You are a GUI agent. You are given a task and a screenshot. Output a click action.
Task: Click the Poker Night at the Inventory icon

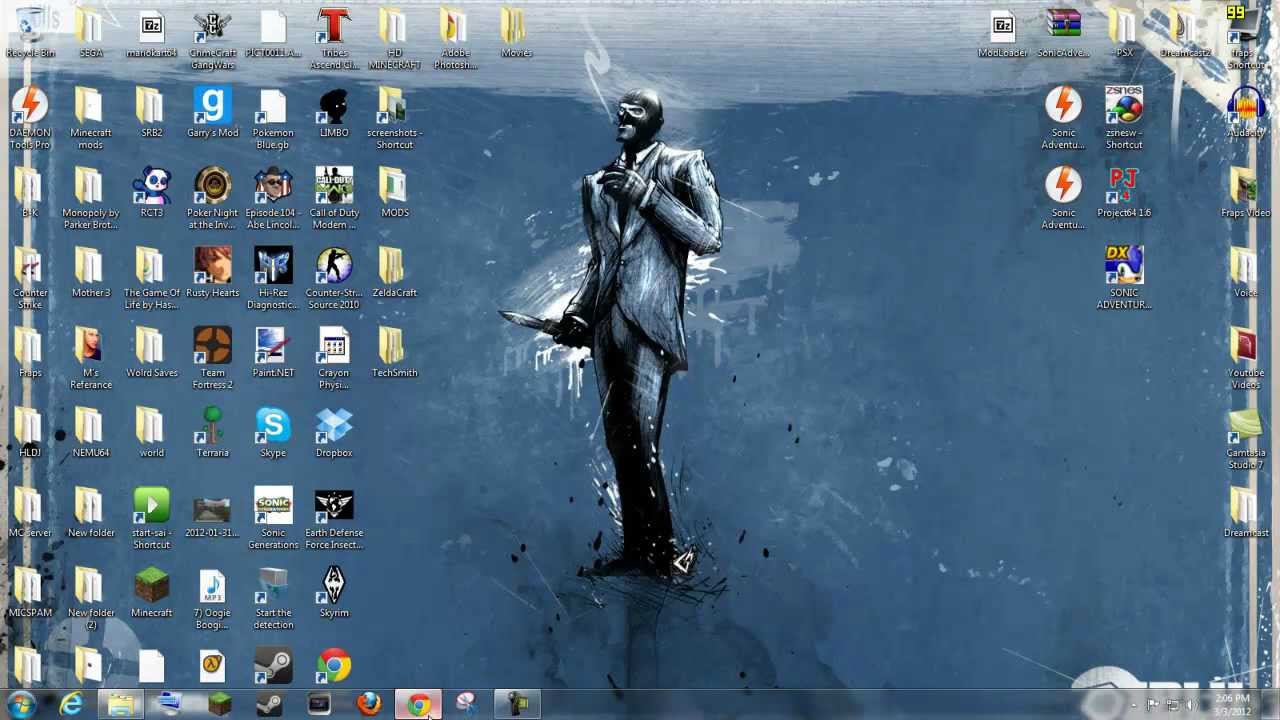pyautogui.click(x=212, y=199)
